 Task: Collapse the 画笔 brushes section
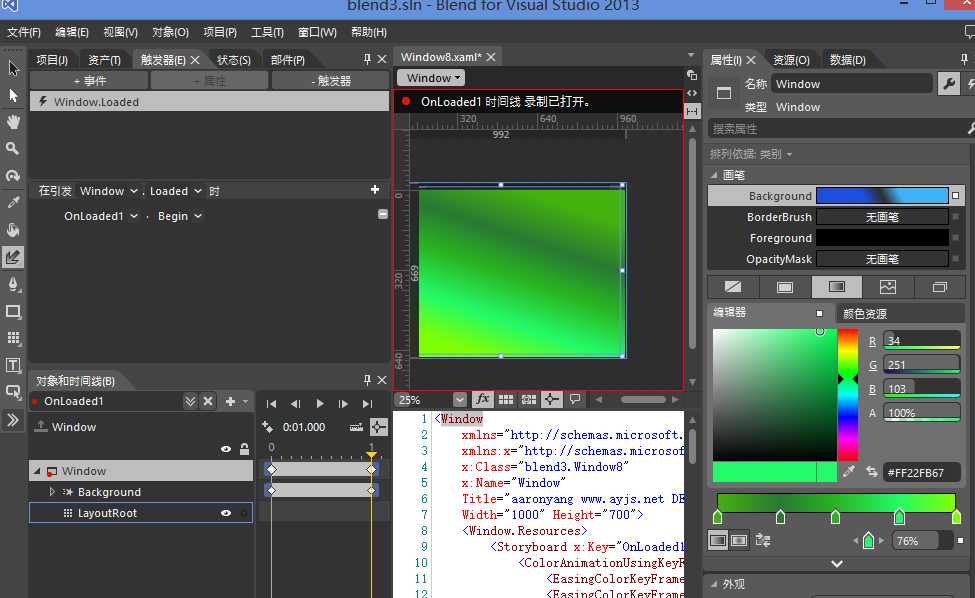714,175
